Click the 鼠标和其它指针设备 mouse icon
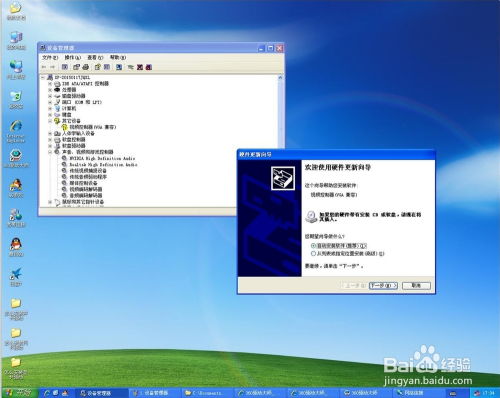Image resolution: width=500 pixels, height=398 pixels. (x=57, y=202)
